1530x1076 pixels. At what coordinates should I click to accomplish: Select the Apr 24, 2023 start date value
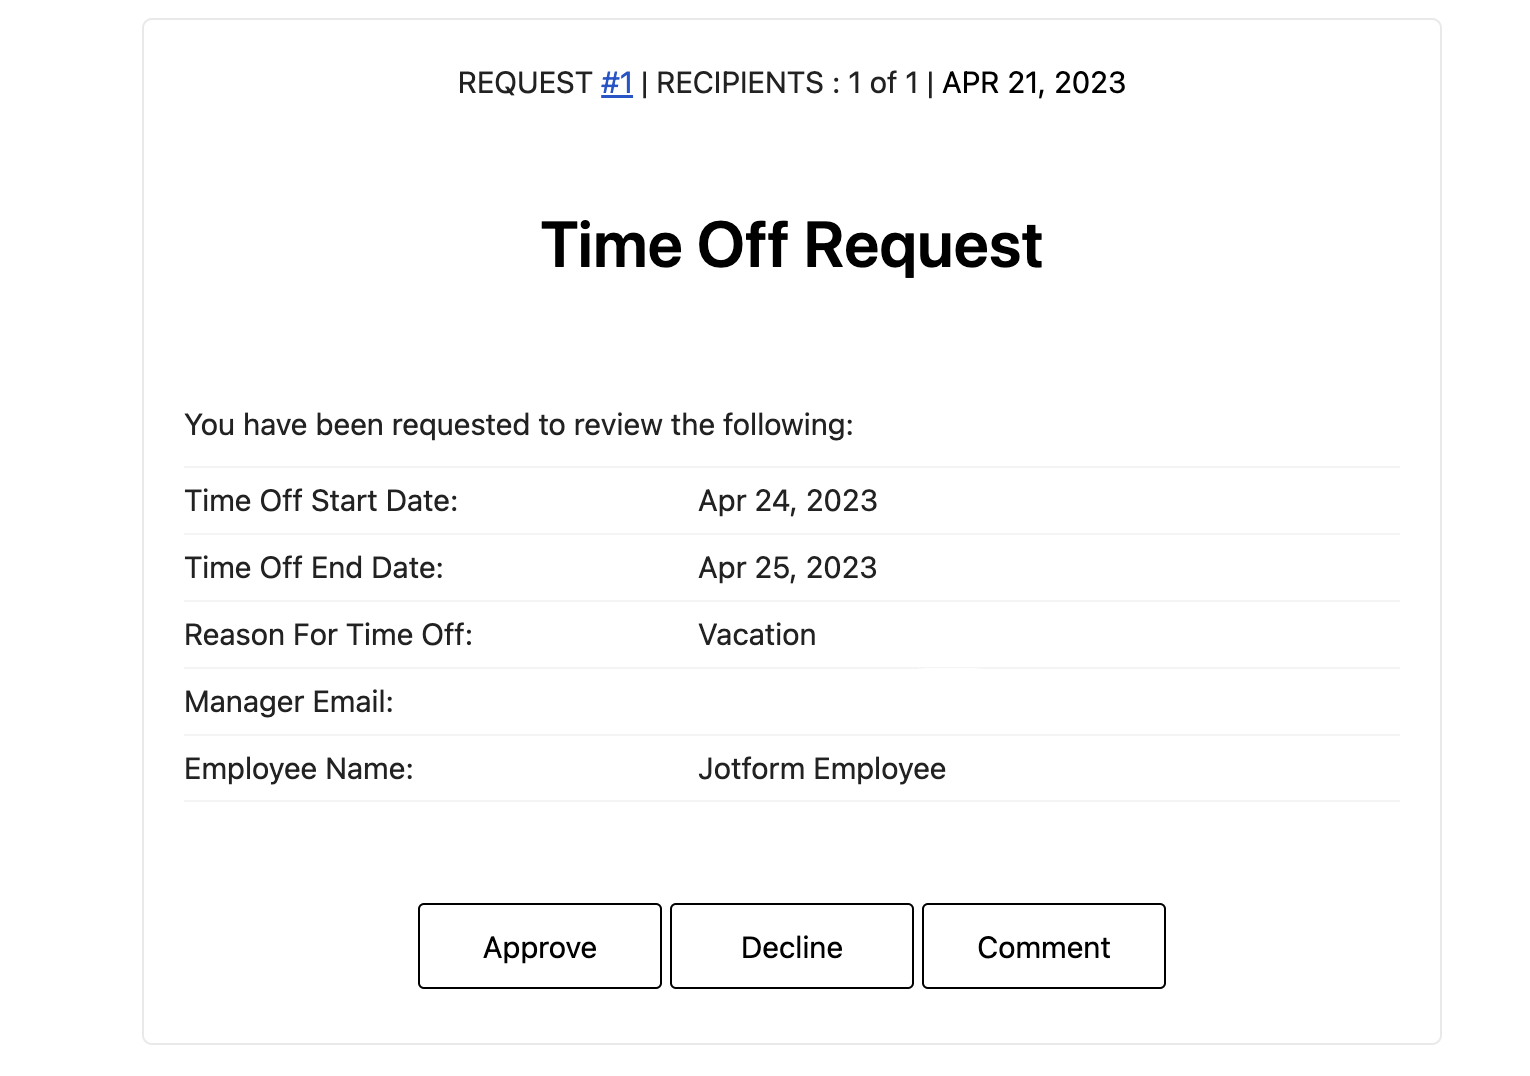[787, 501]
